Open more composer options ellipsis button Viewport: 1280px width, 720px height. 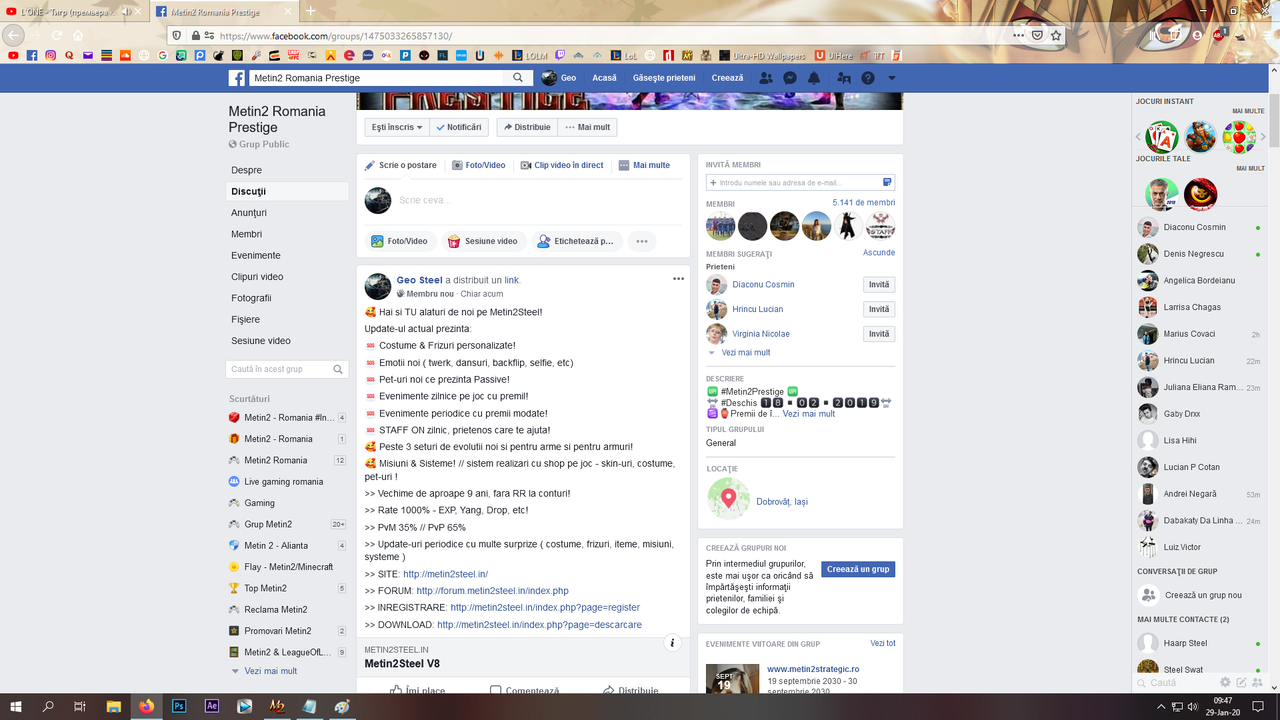(x=642, y=241)
